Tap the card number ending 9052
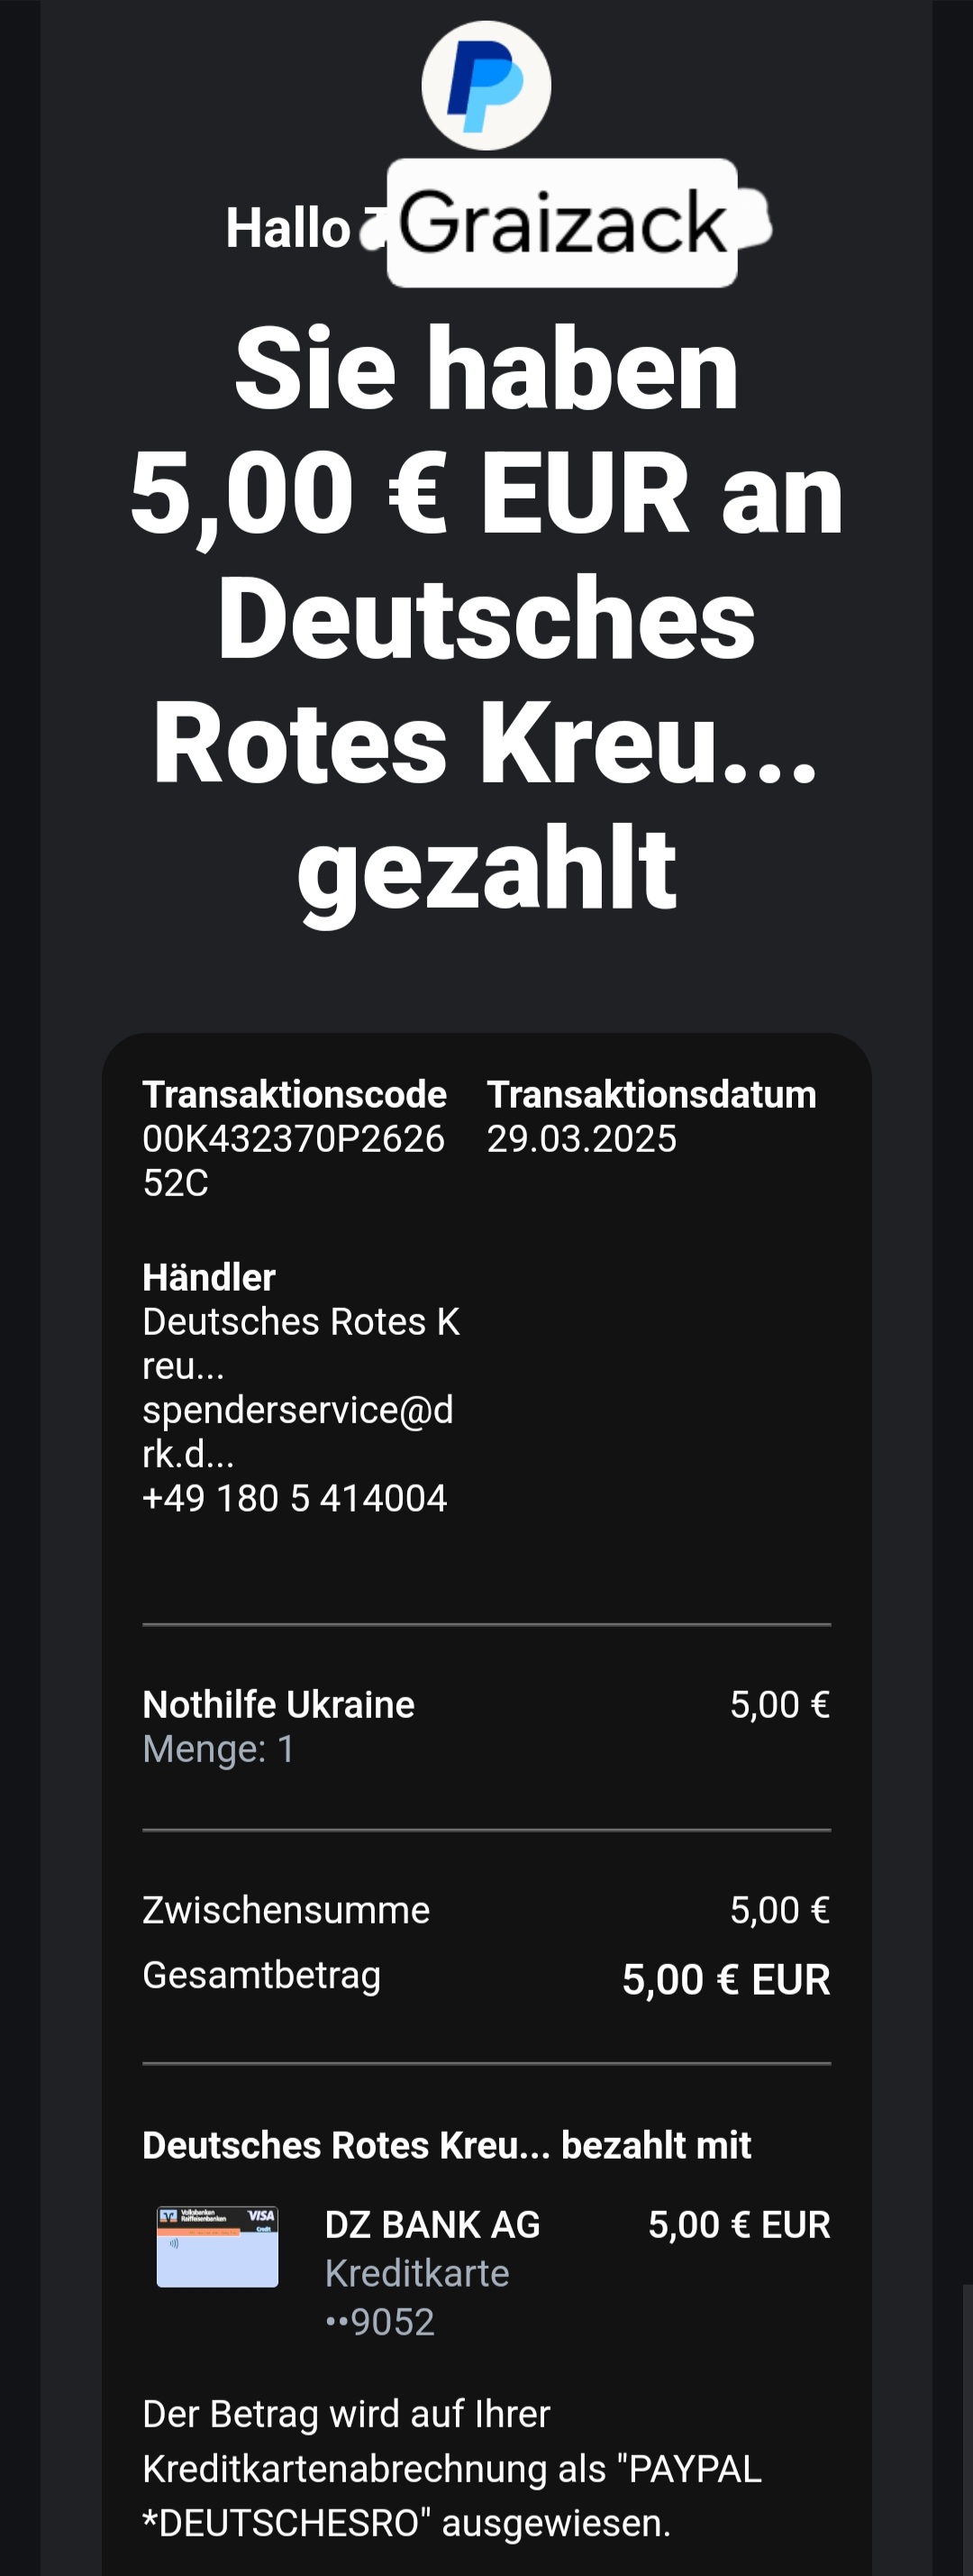 380,2321
